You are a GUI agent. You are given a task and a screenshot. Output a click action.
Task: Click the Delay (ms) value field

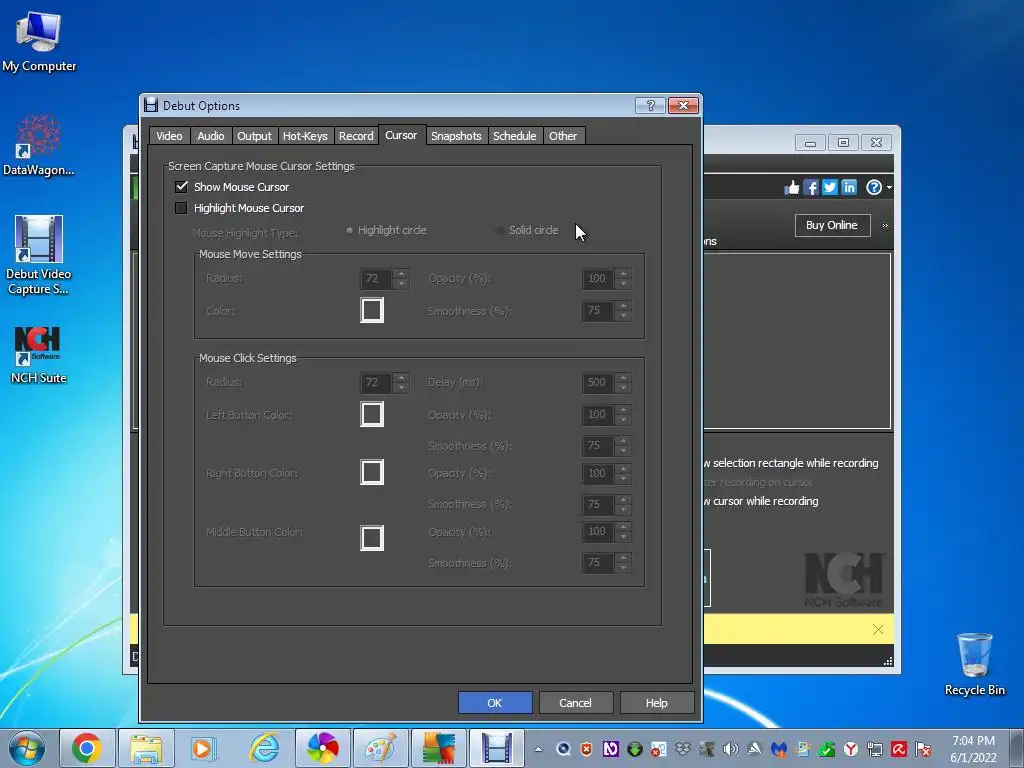click(598, 383)
